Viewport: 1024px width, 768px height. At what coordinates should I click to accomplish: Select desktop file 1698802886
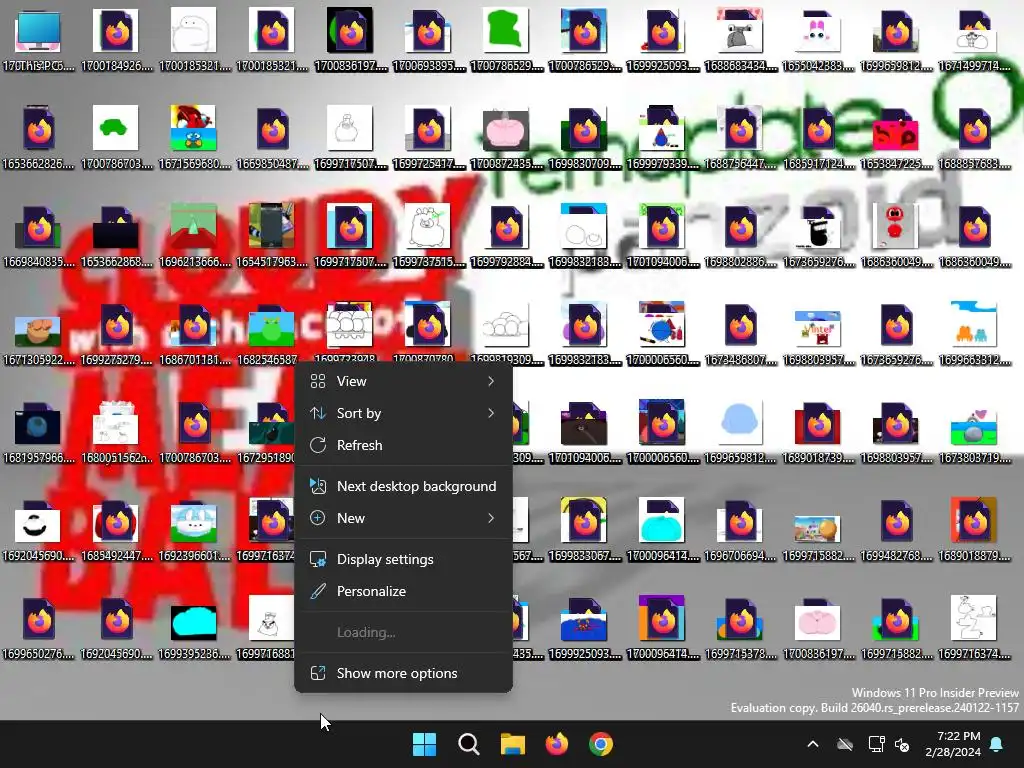tap(741, 236)
